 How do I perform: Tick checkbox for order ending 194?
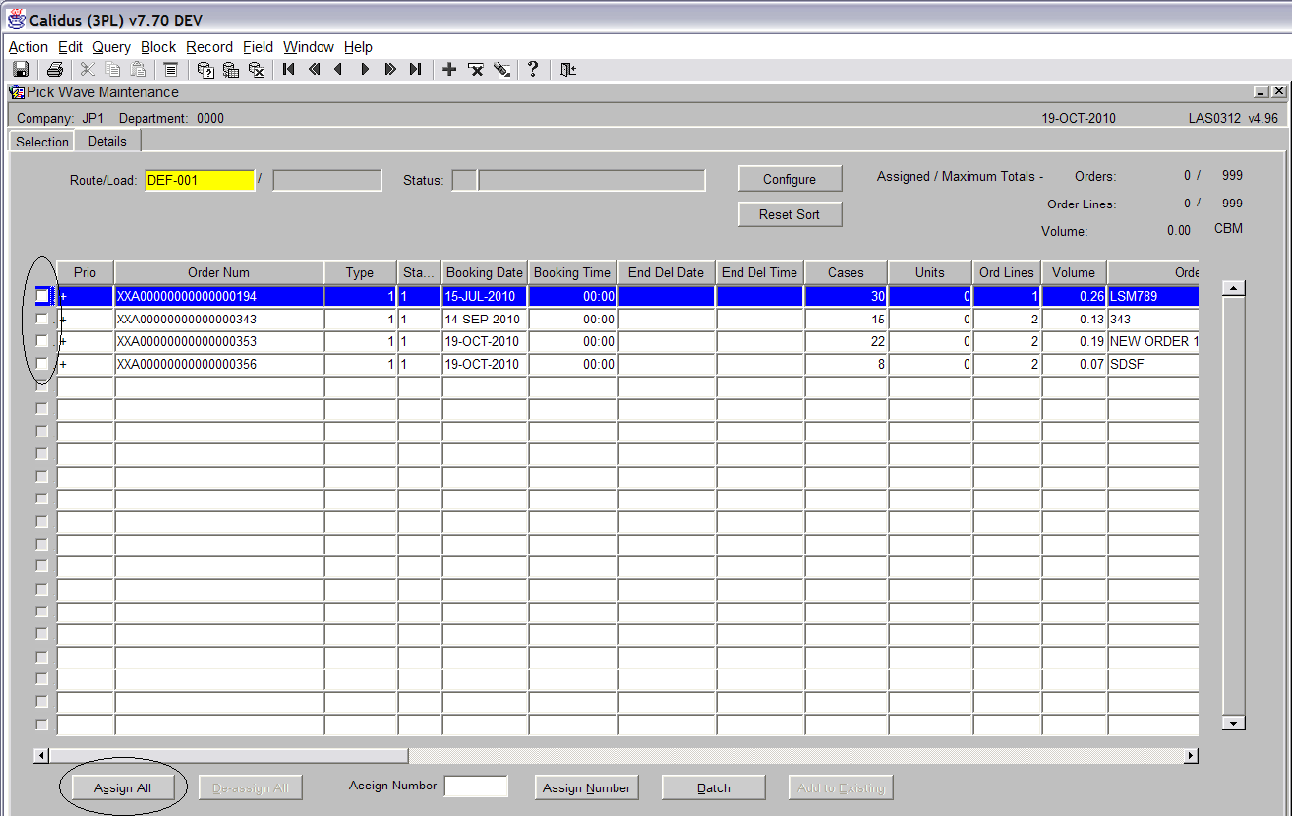(41, 296)
